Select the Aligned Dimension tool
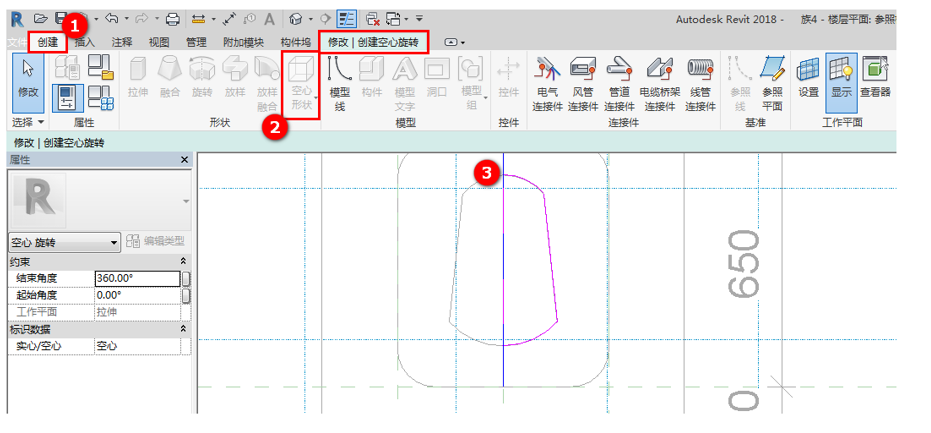The width and height of the screenshot is (931, 433). [x=230, y=19]
